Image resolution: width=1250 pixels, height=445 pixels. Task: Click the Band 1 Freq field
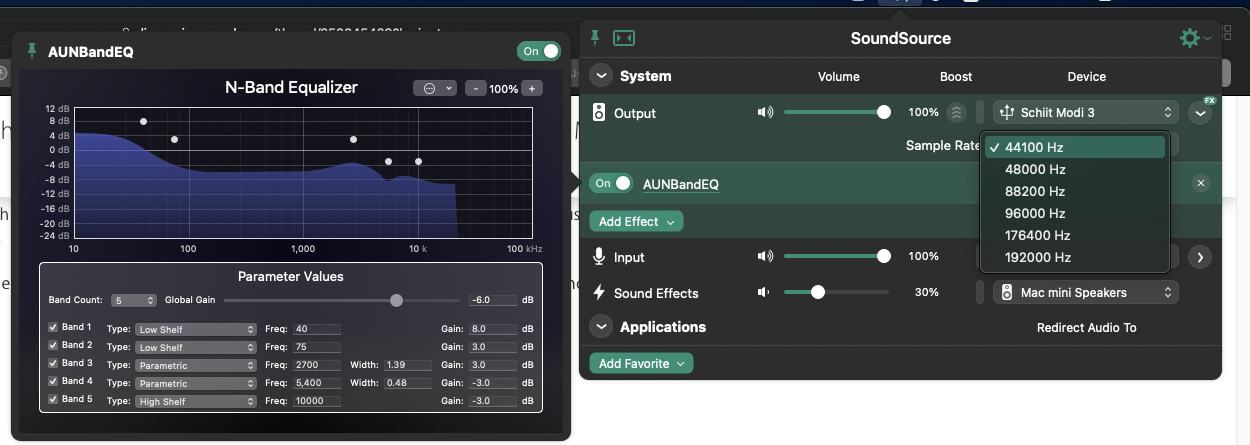point(316,329)
